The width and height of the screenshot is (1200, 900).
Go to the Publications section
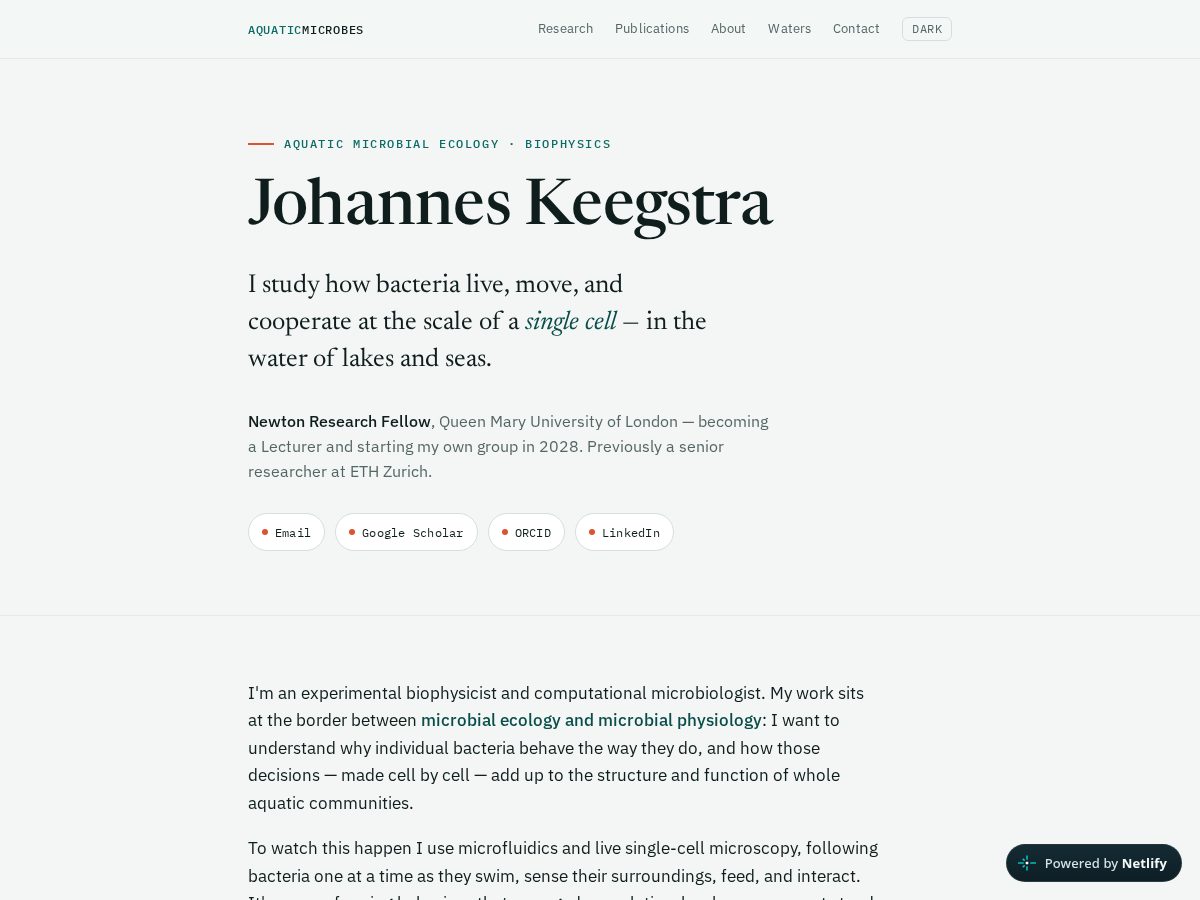pyautogui.click(x=652, y=29)
